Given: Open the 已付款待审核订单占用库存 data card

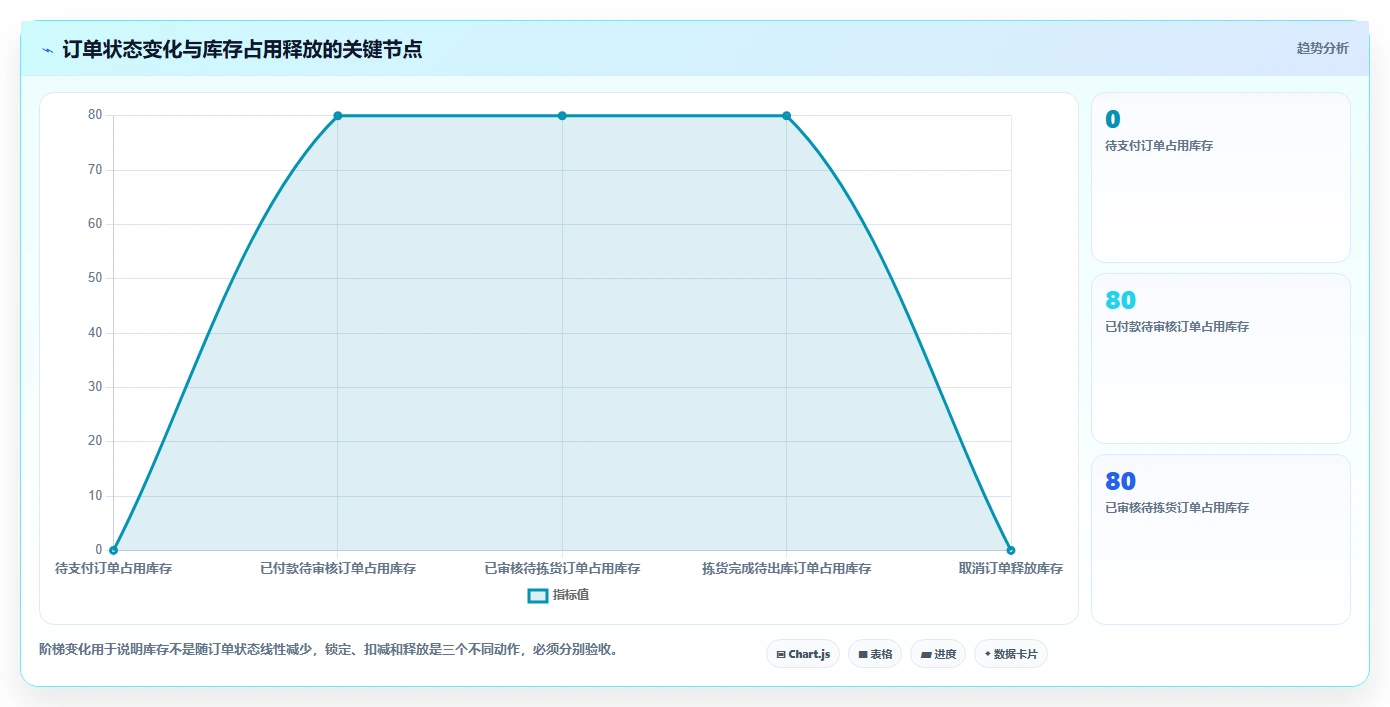Looking at the screenshot, I should (1221, 358).
